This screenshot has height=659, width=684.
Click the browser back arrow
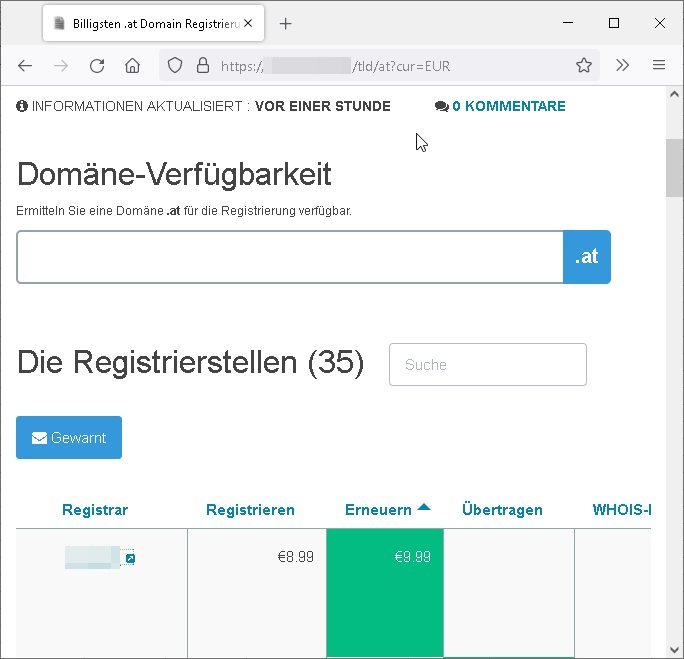26,66
